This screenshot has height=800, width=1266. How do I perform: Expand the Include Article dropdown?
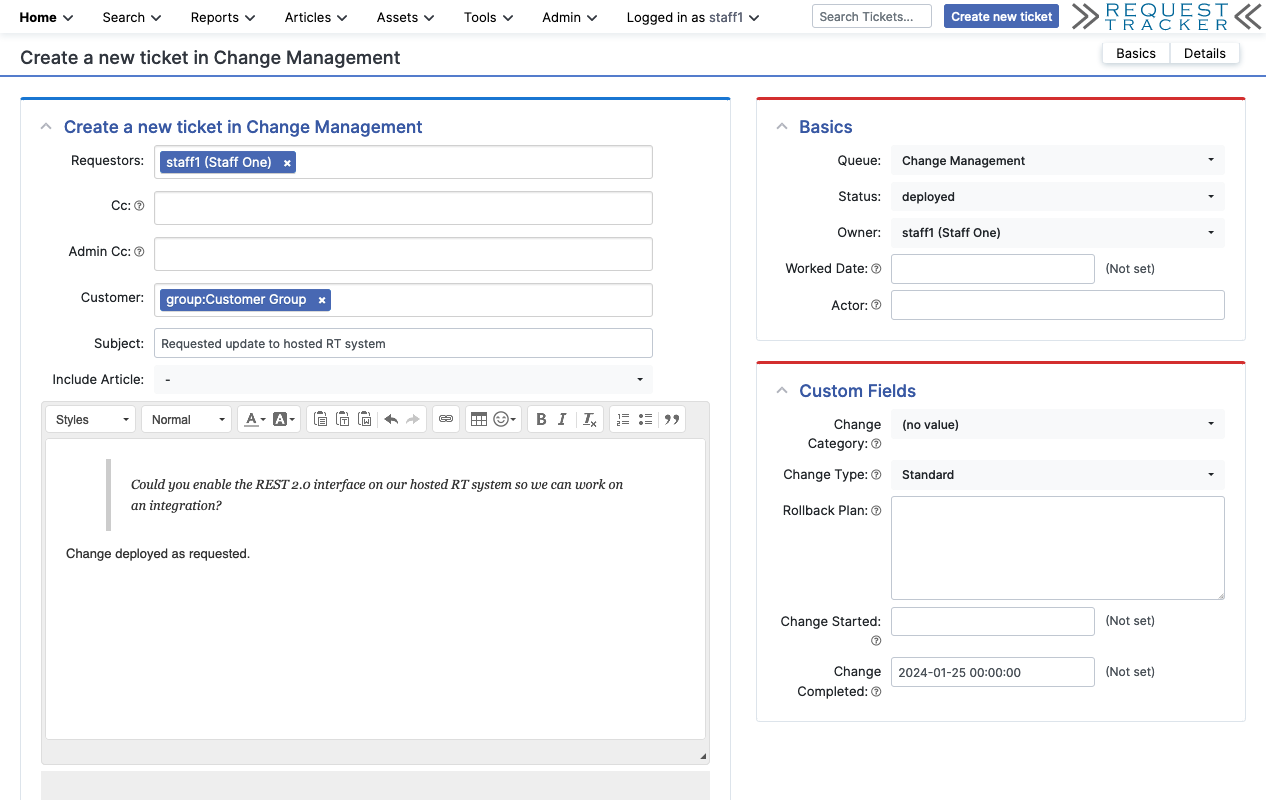click(403, 379)
